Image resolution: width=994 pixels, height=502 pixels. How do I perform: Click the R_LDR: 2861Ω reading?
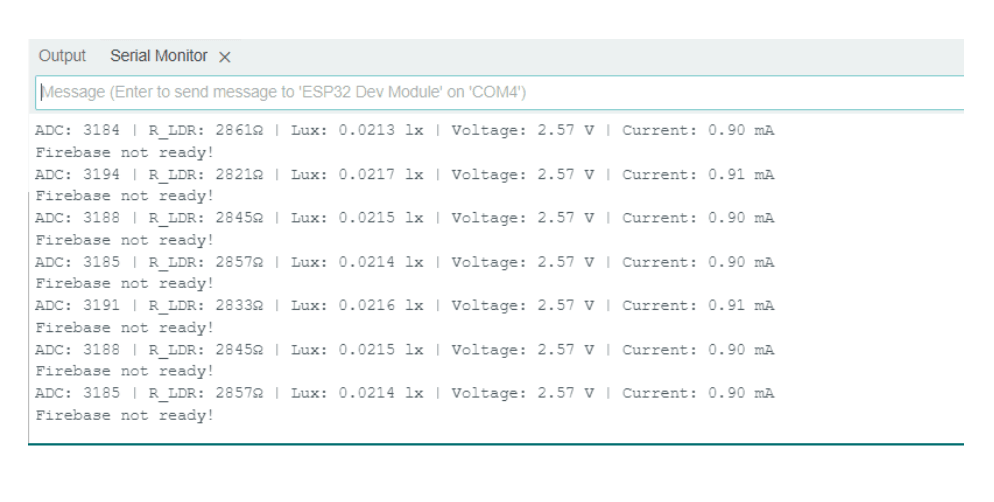point(206,131)
